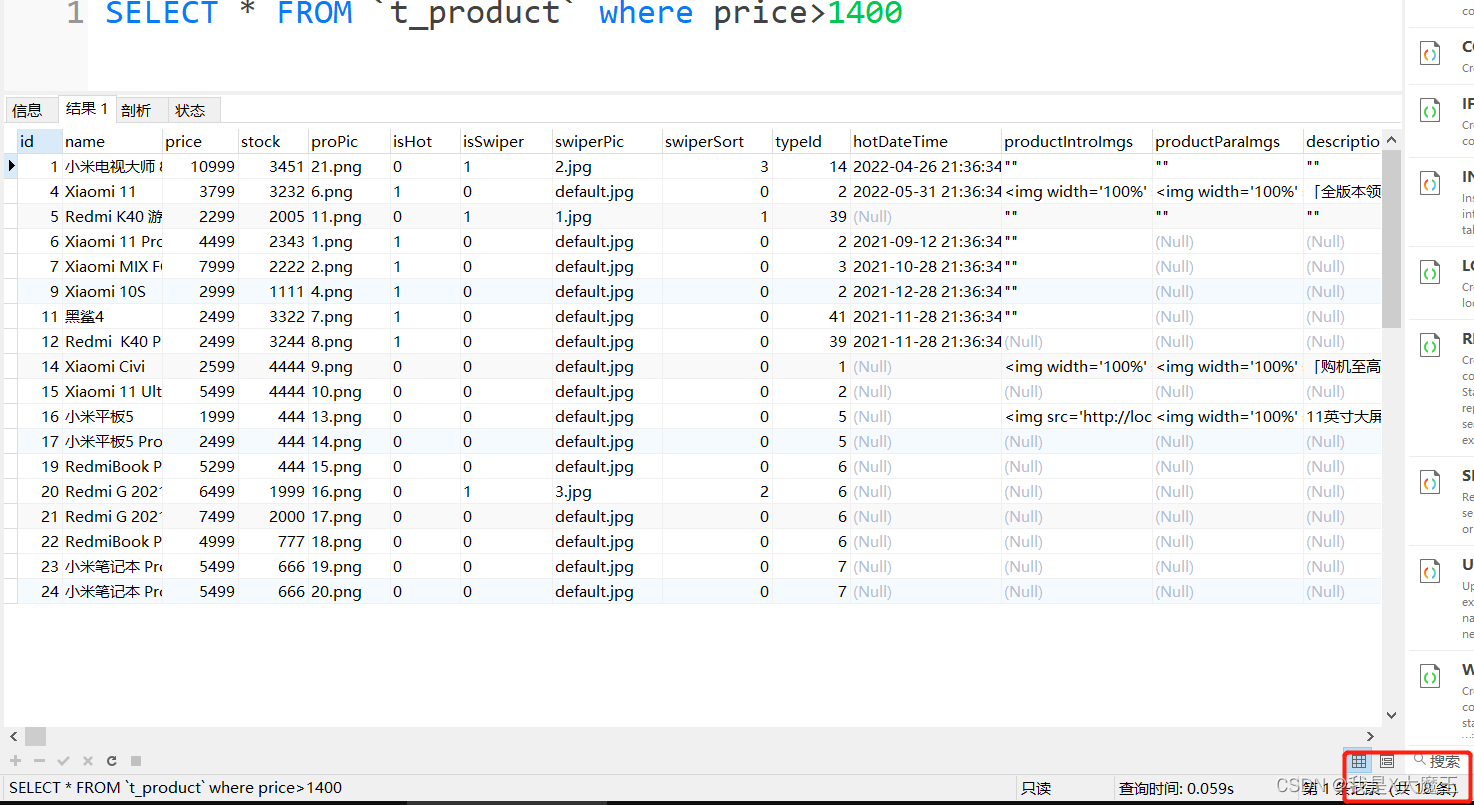Screen dimensions: 1474x805
Task: Click the snippet icon beside 'SE'
Action: 1431,482
